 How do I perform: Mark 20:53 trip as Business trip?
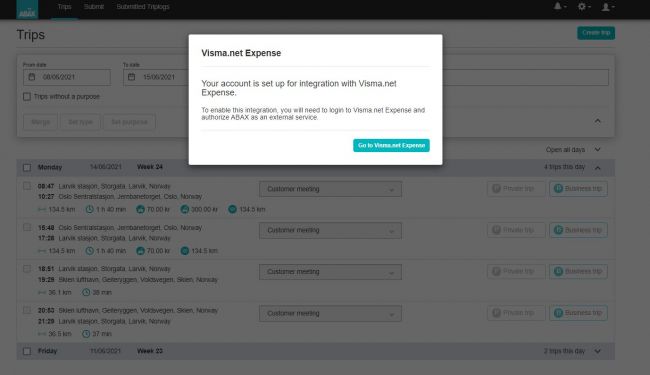coord(579,313)
